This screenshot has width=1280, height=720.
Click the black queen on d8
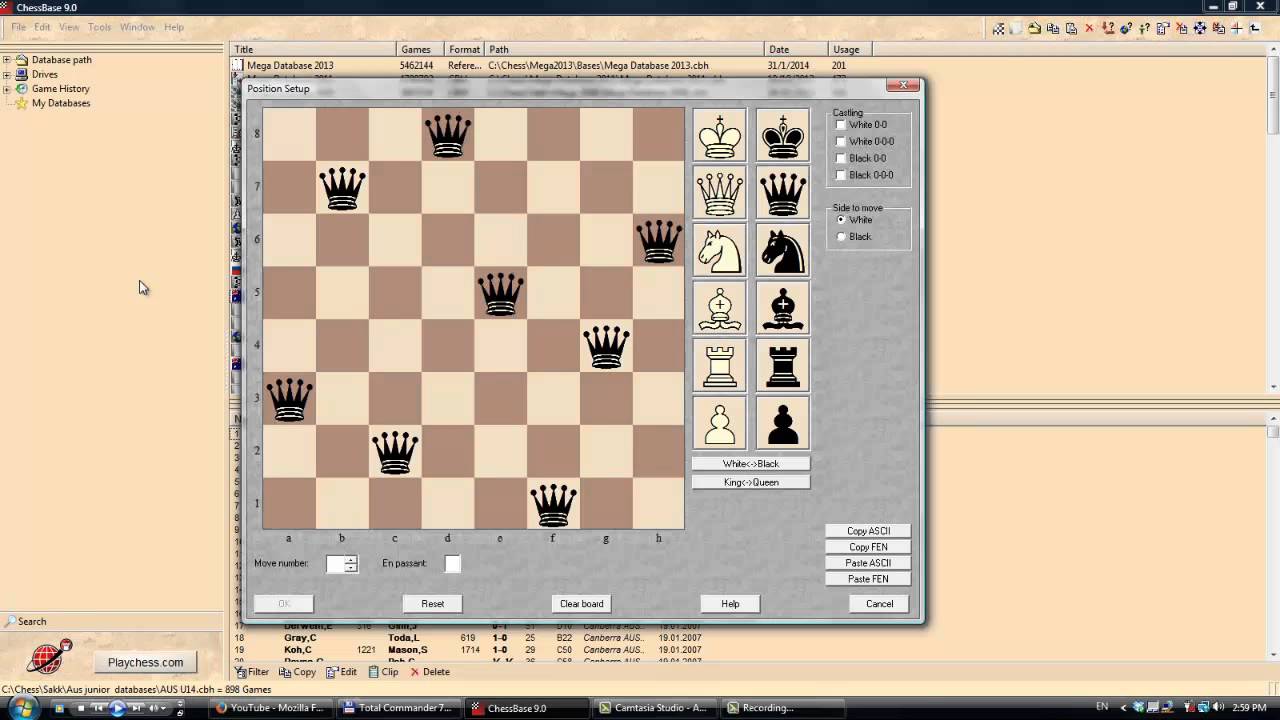447,134
